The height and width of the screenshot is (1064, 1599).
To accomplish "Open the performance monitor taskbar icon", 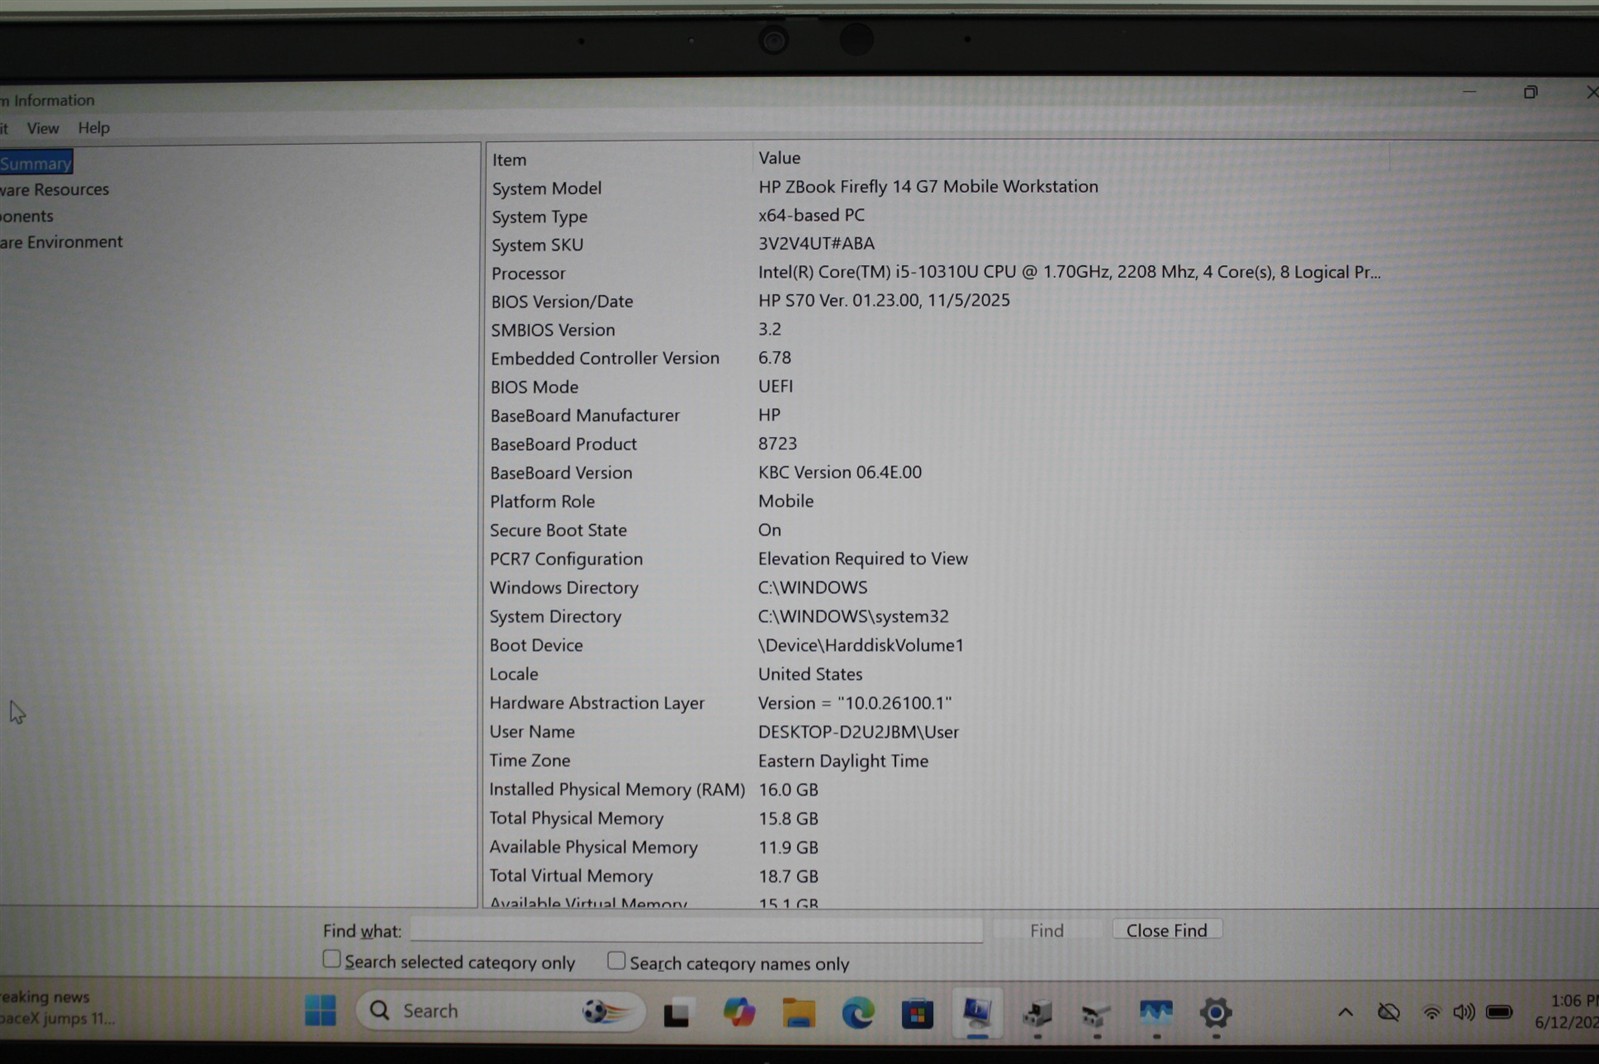I will (1156, 1013).
